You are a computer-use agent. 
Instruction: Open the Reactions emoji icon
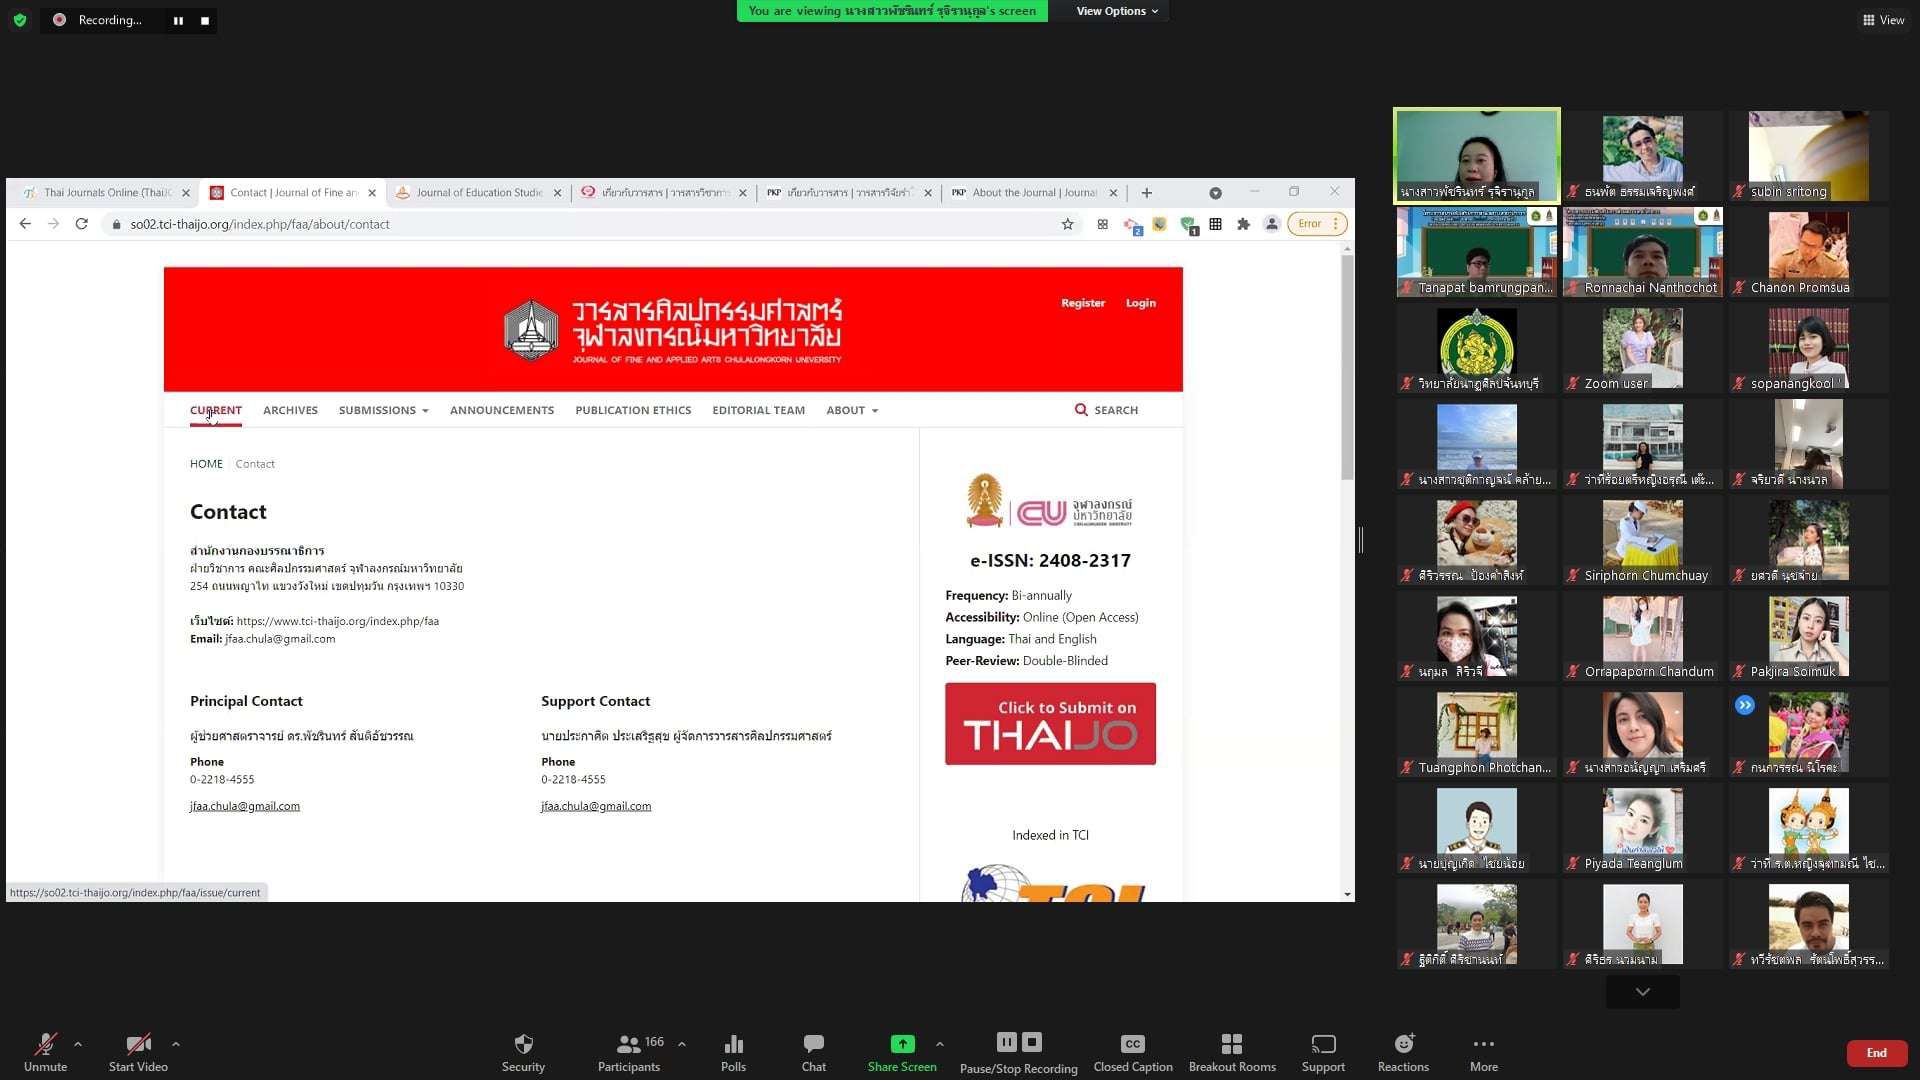click(x=1403, y=1045)
